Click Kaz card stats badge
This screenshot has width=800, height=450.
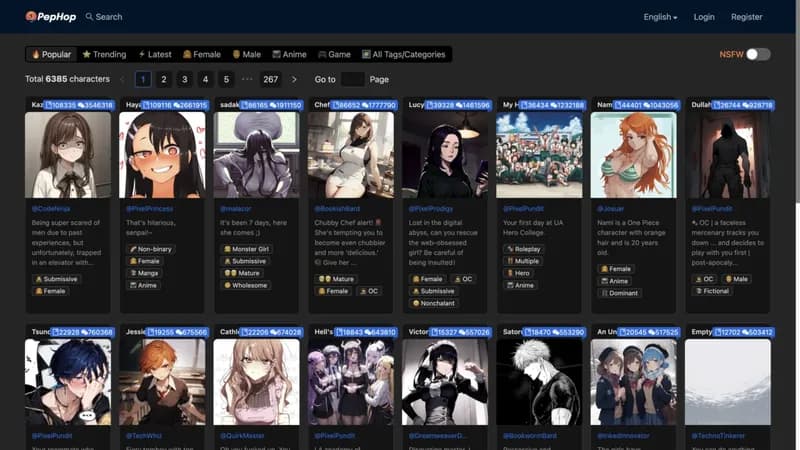click(79, 105)
